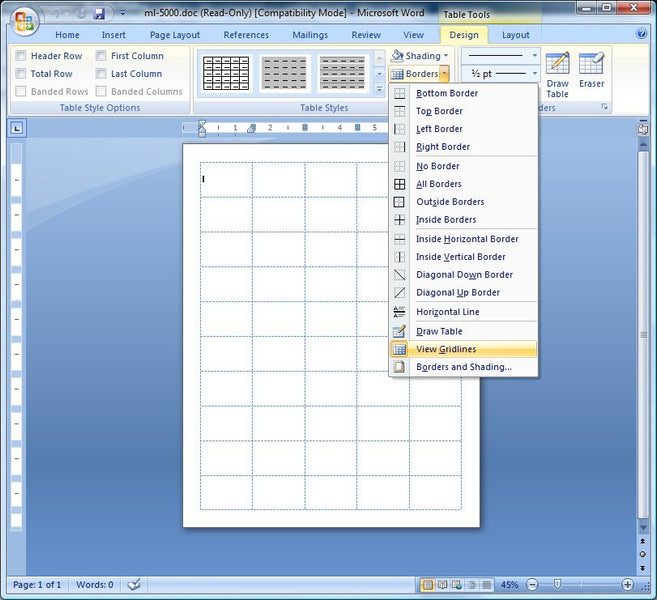Switch to the Page Layout tab
The width and height of the screenshot is (657, 600).
click(174, 35)
